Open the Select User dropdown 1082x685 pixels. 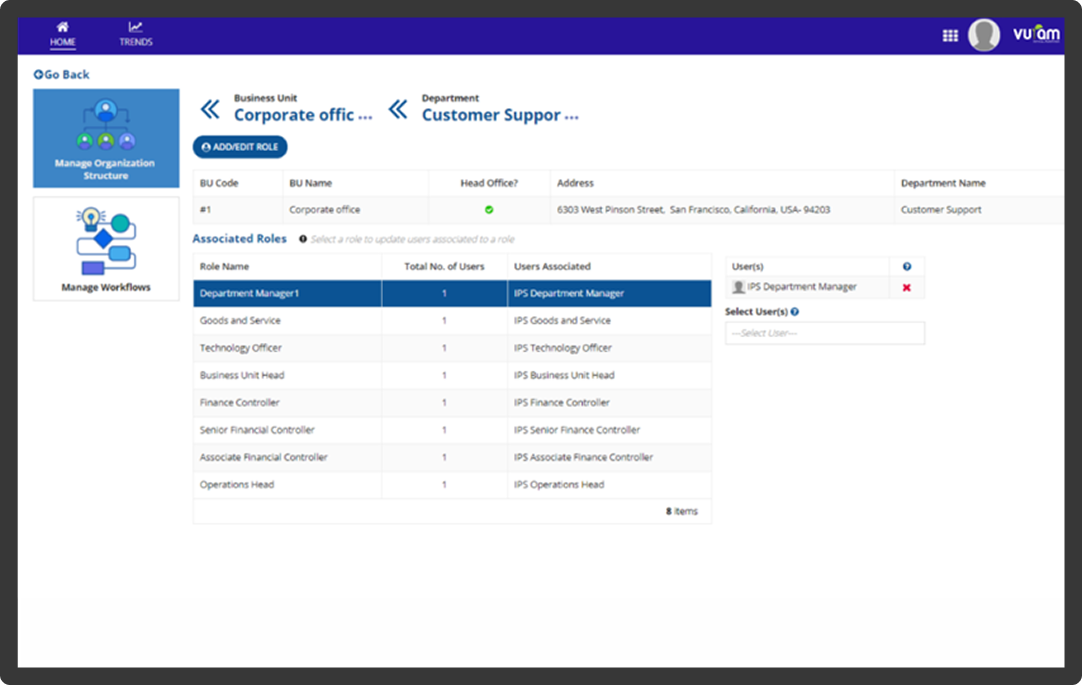[825, 332]
